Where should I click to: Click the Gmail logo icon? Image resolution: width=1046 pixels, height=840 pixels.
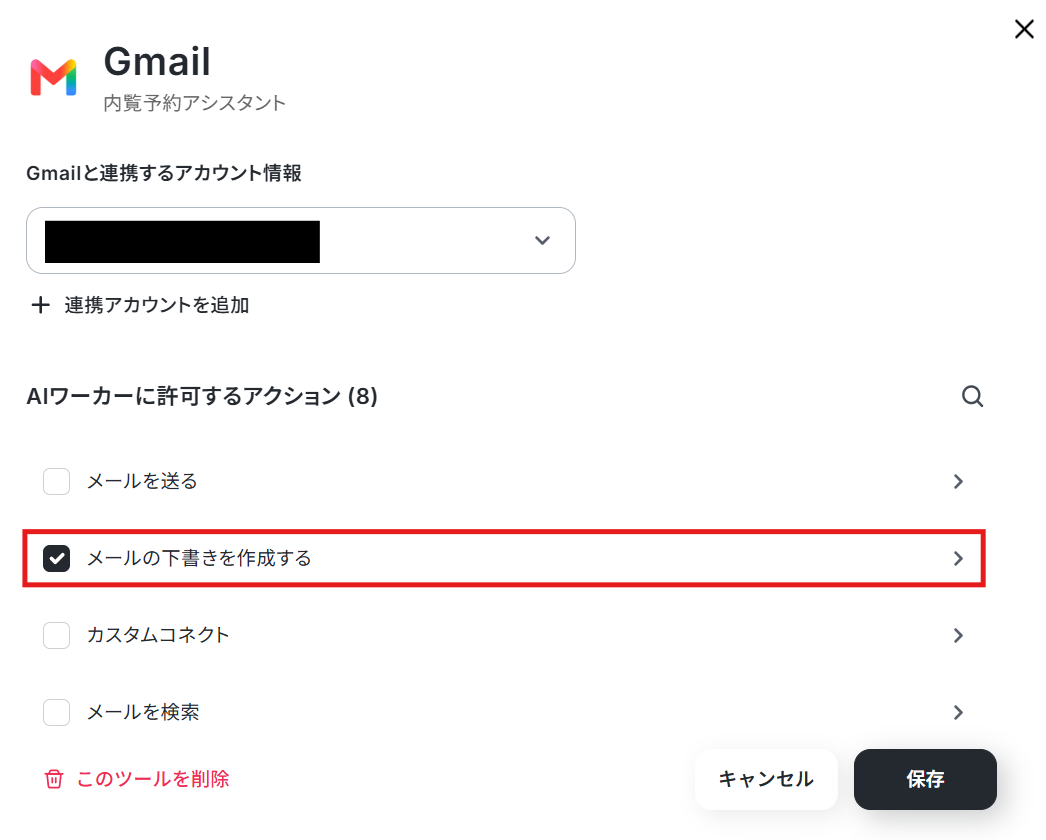tap(53, 77)
